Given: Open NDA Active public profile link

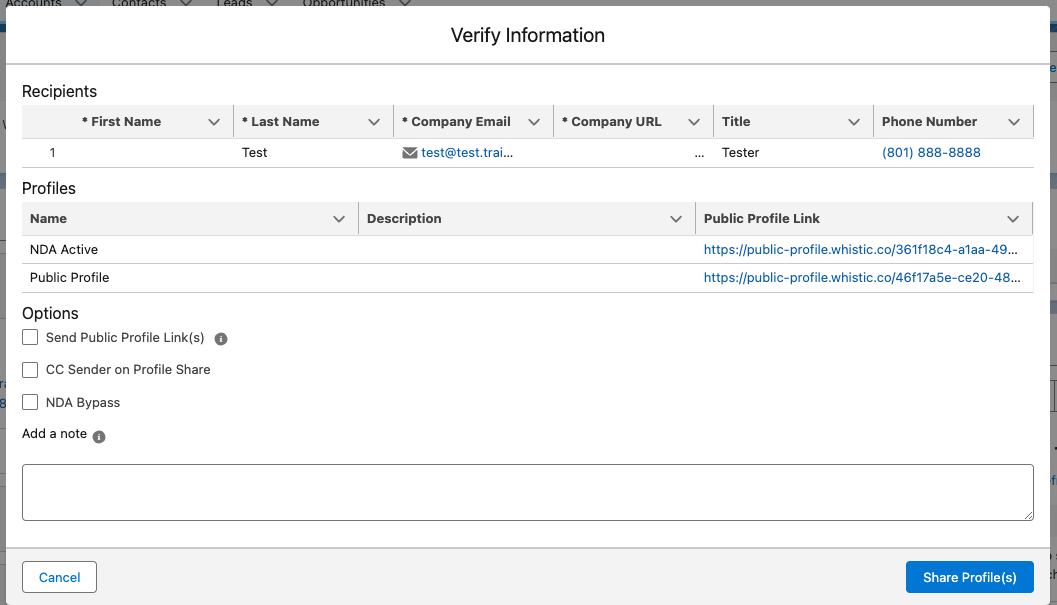Looking at the screenshot, I should click(x=861, y=250).
